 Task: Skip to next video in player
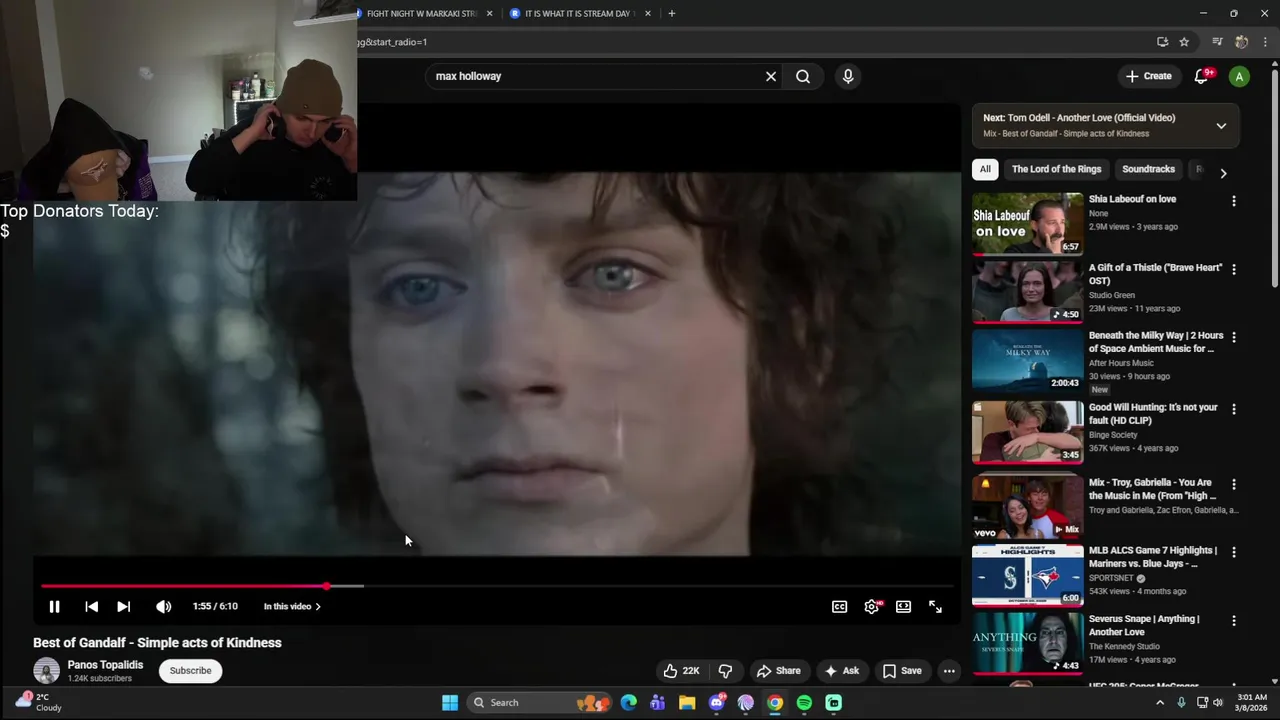[123, 606]
